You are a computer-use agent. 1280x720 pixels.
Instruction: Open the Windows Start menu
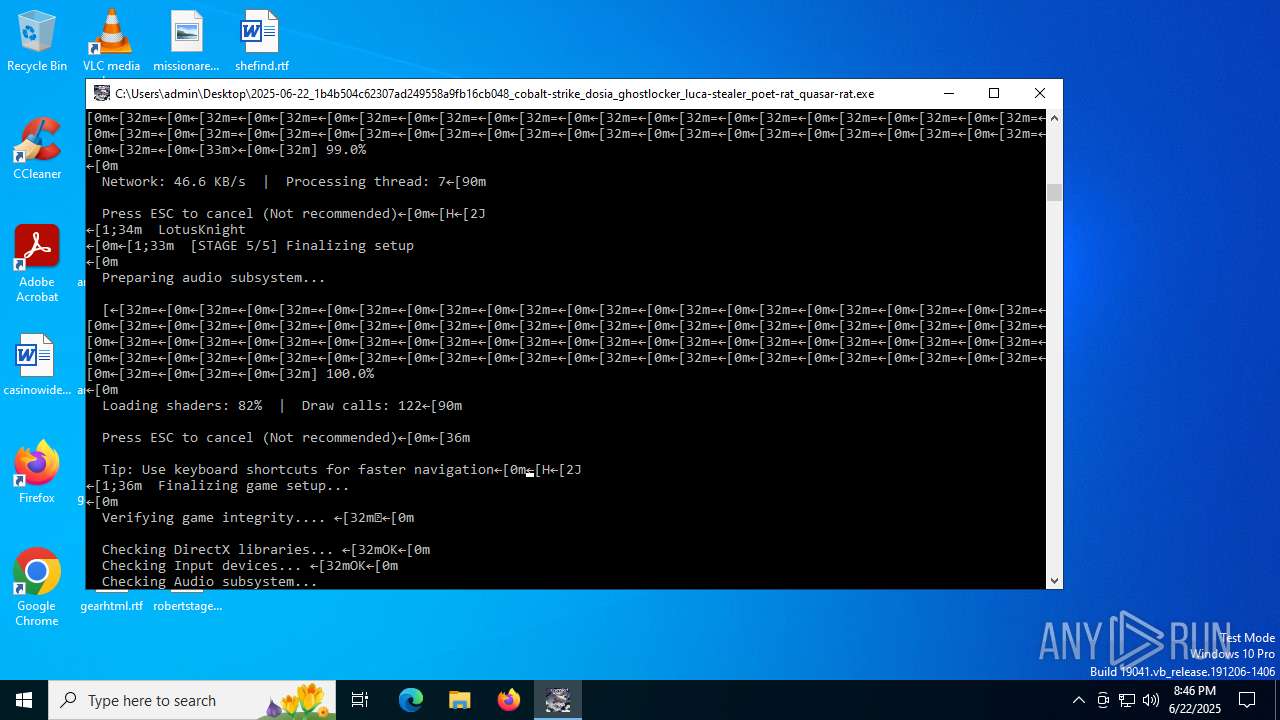click(x=24, y=700)
